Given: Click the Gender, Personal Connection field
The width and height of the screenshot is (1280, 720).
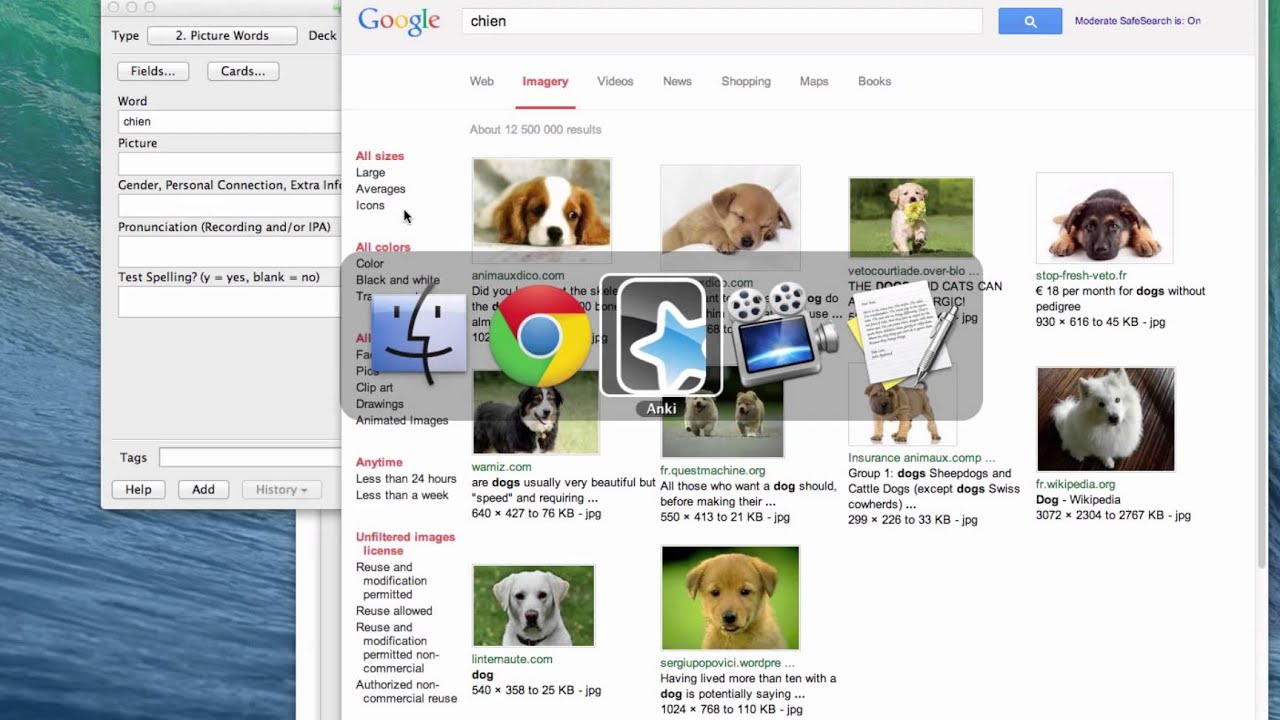Looking at the screenshot, I should tap(229, 205).
